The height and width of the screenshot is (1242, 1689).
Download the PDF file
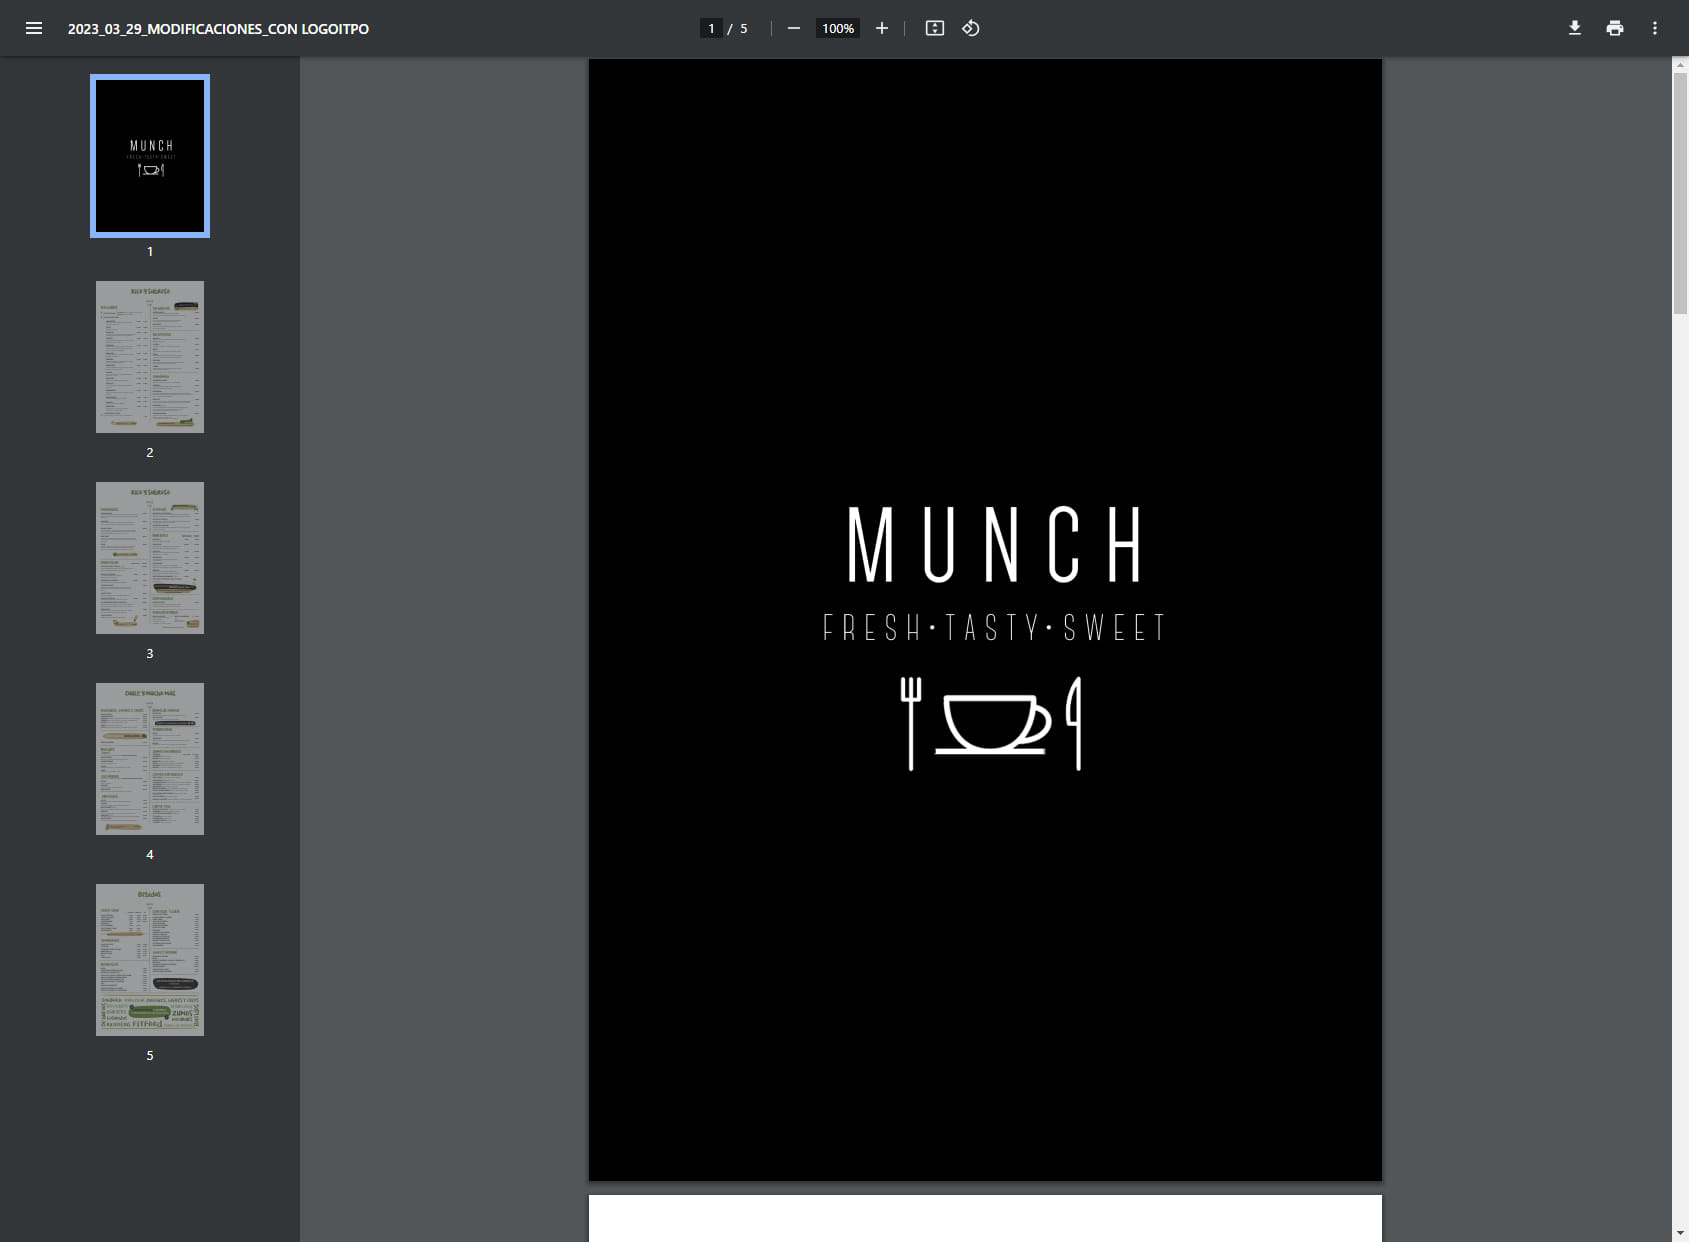click(1574, 28)
